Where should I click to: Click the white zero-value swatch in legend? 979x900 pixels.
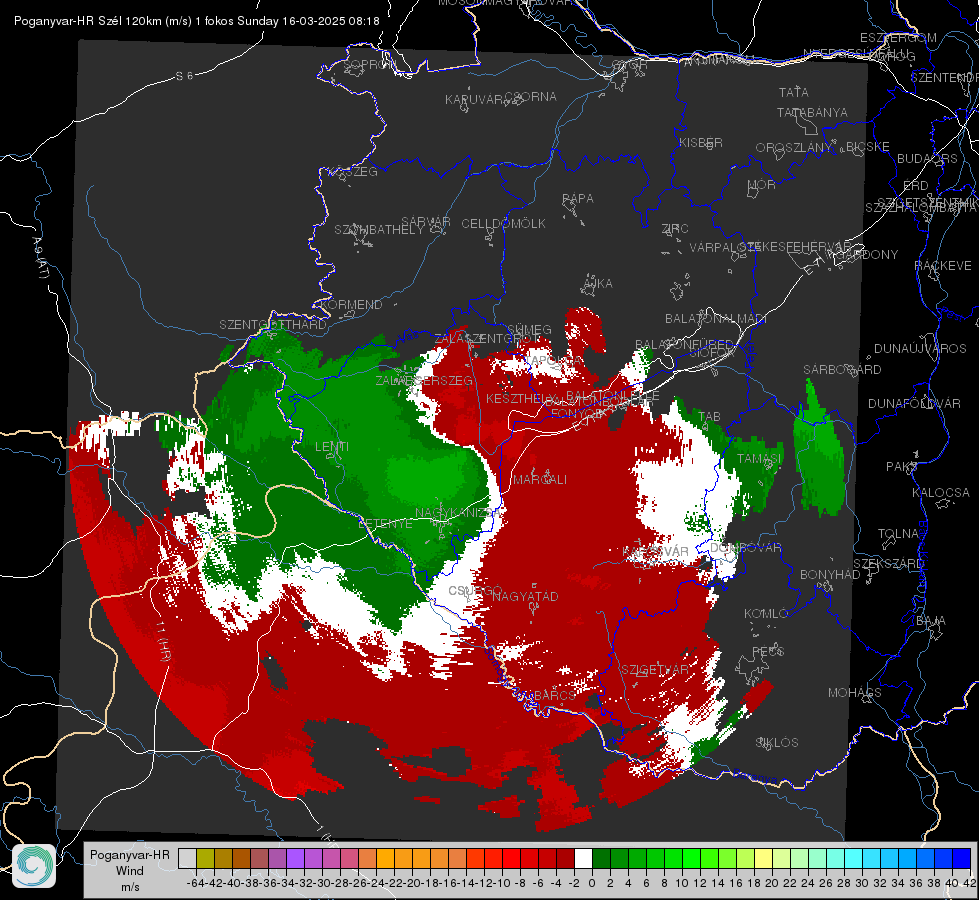(x=583, y=858)
